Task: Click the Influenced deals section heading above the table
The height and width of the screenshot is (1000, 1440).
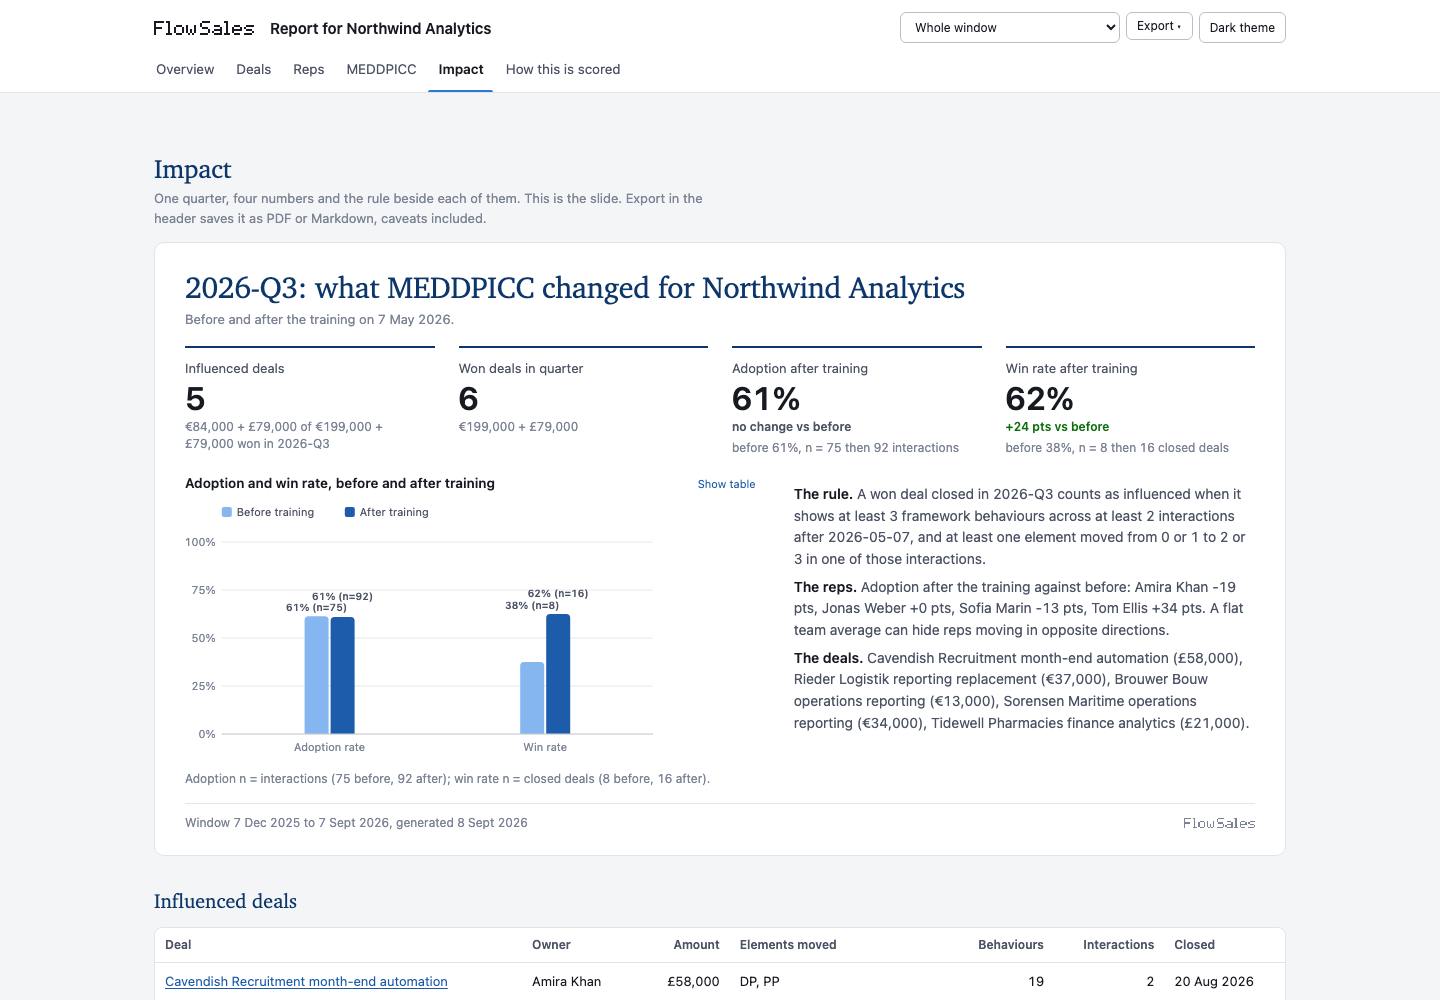Action: [x=225, y=901]
